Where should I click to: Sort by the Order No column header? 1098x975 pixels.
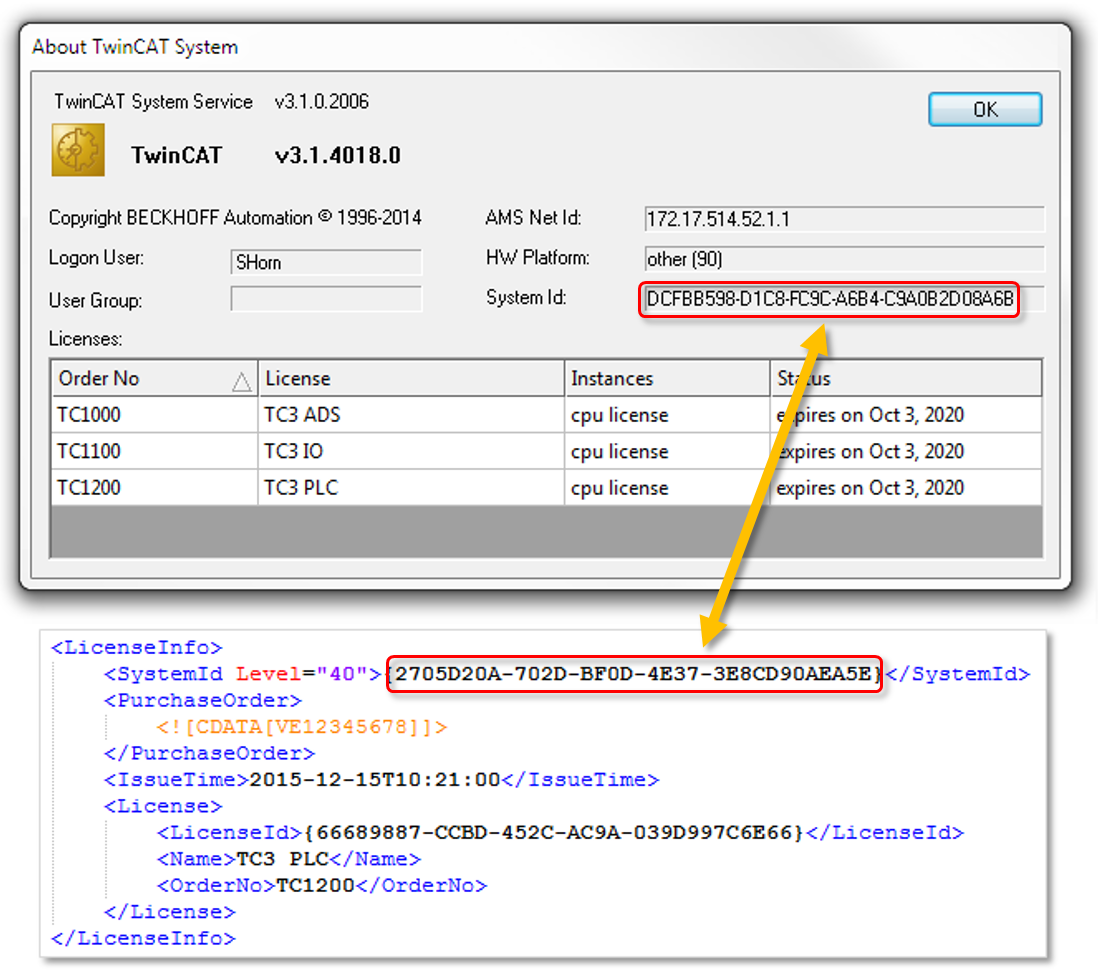pos(154,378)
